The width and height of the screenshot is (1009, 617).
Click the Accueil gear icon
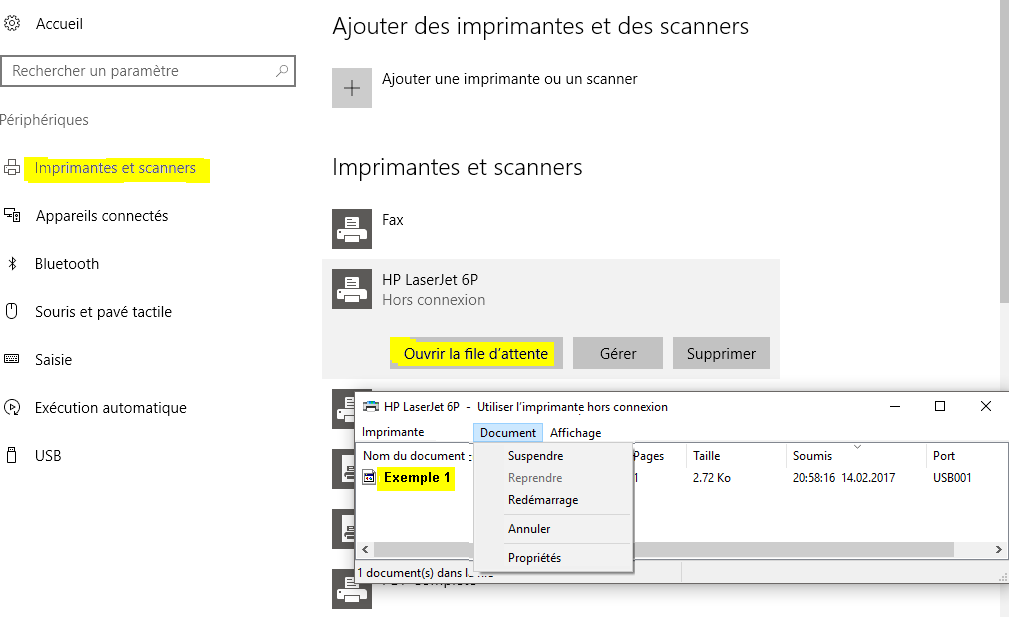tap(12, 23)
